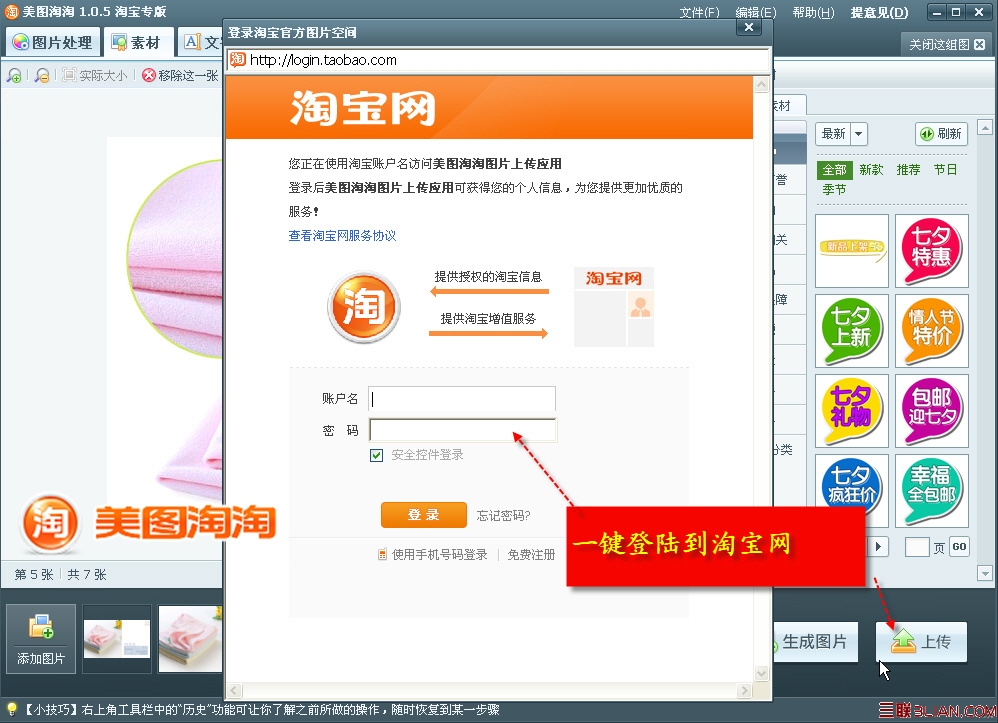The image size is (998, 723).
Task: Choose the 七夕特惠 sticker
Action: coord(932,251)
